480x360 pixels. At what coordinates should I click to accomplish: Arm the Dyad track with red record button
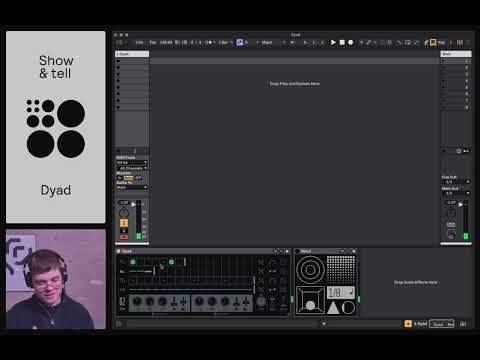[x=124, y=237]
